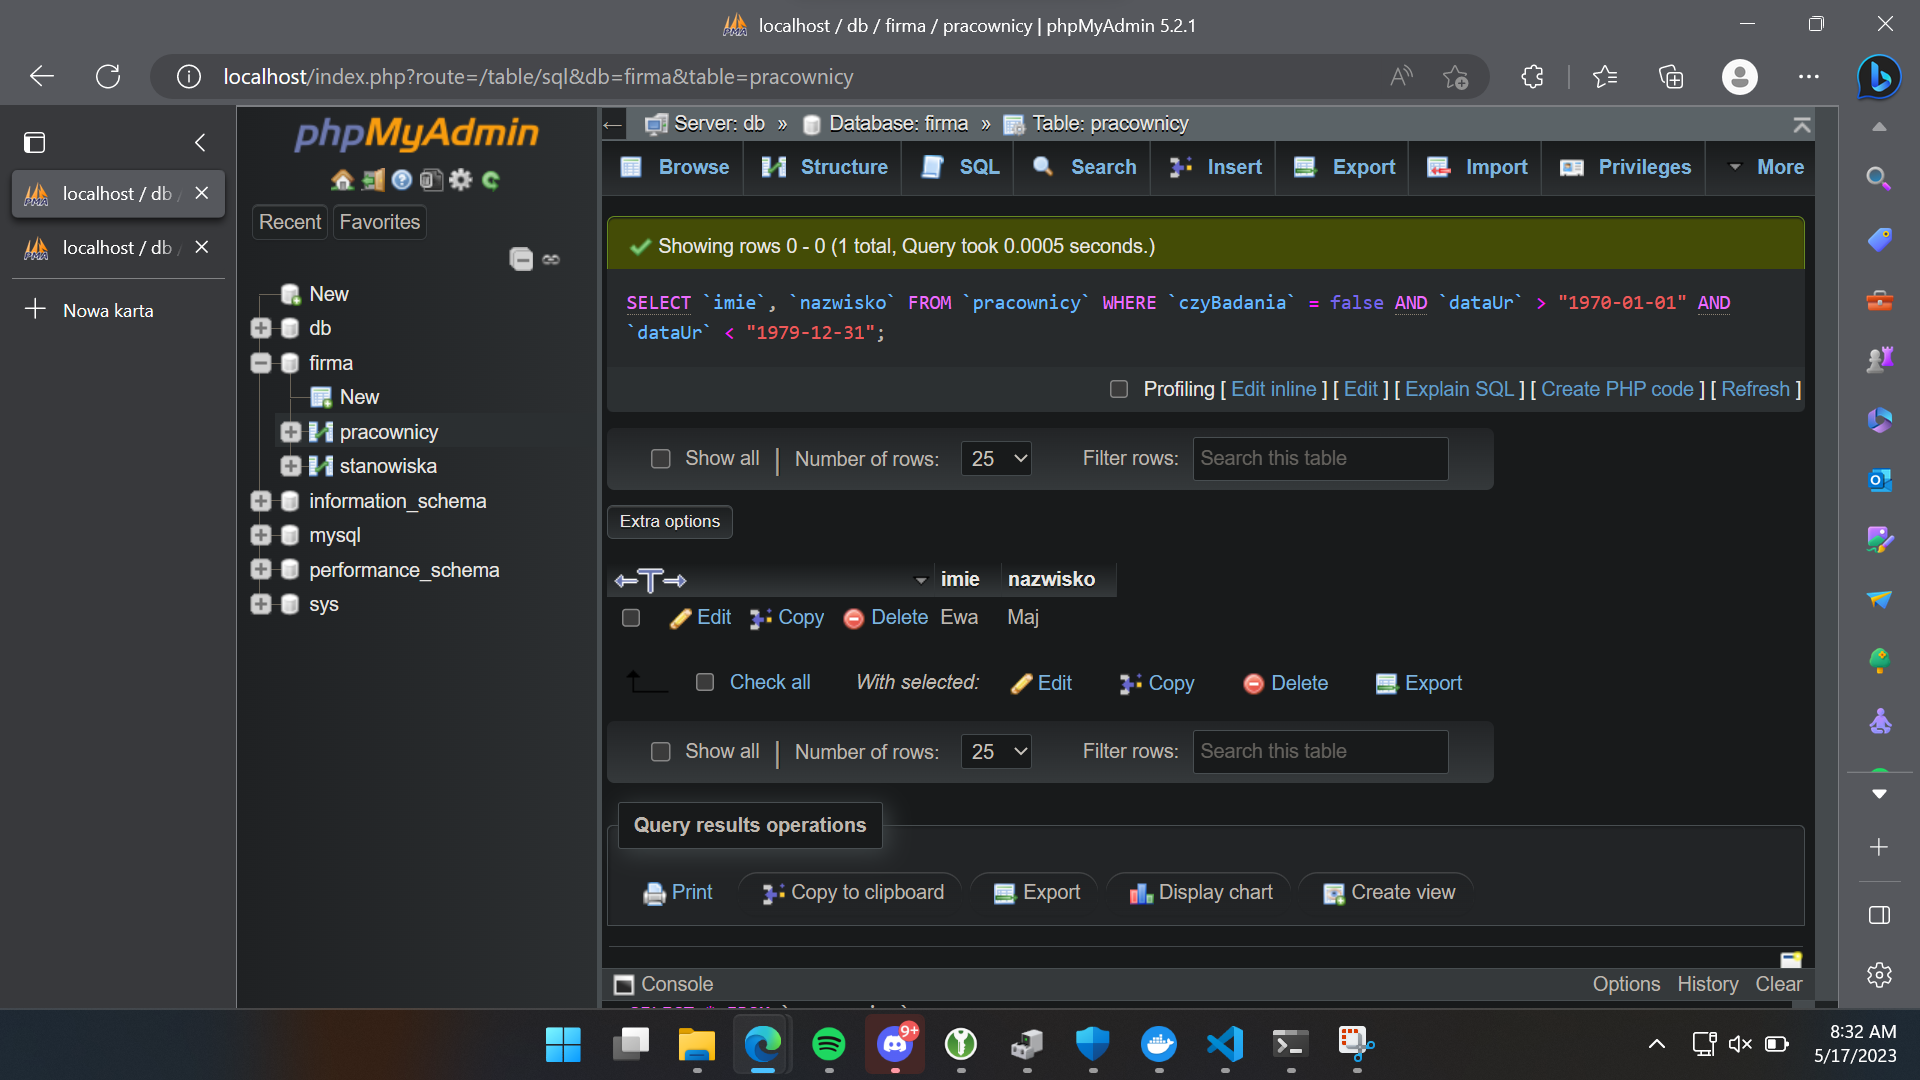Tick the Check all checkbox

[705, 682]
